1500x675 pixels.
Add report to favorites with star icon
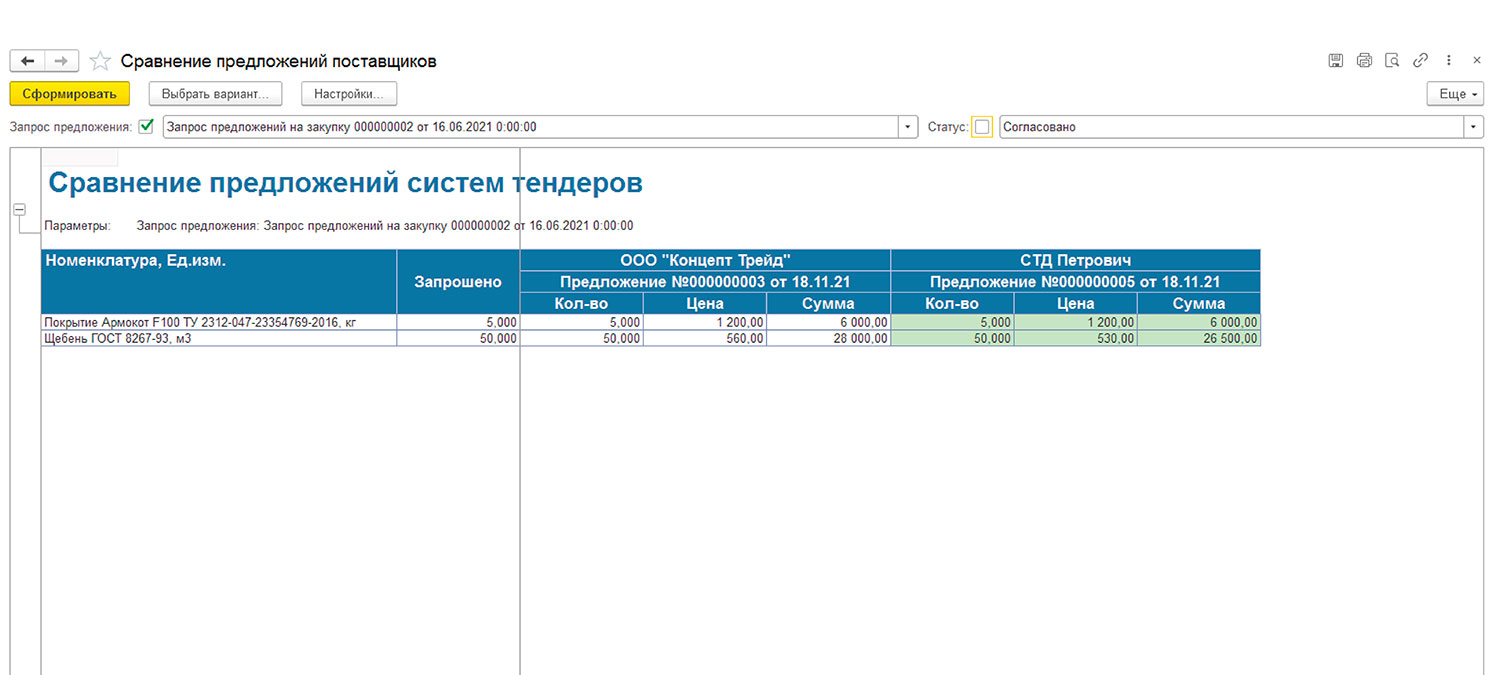pyautogui.click(x=100, y=61)
